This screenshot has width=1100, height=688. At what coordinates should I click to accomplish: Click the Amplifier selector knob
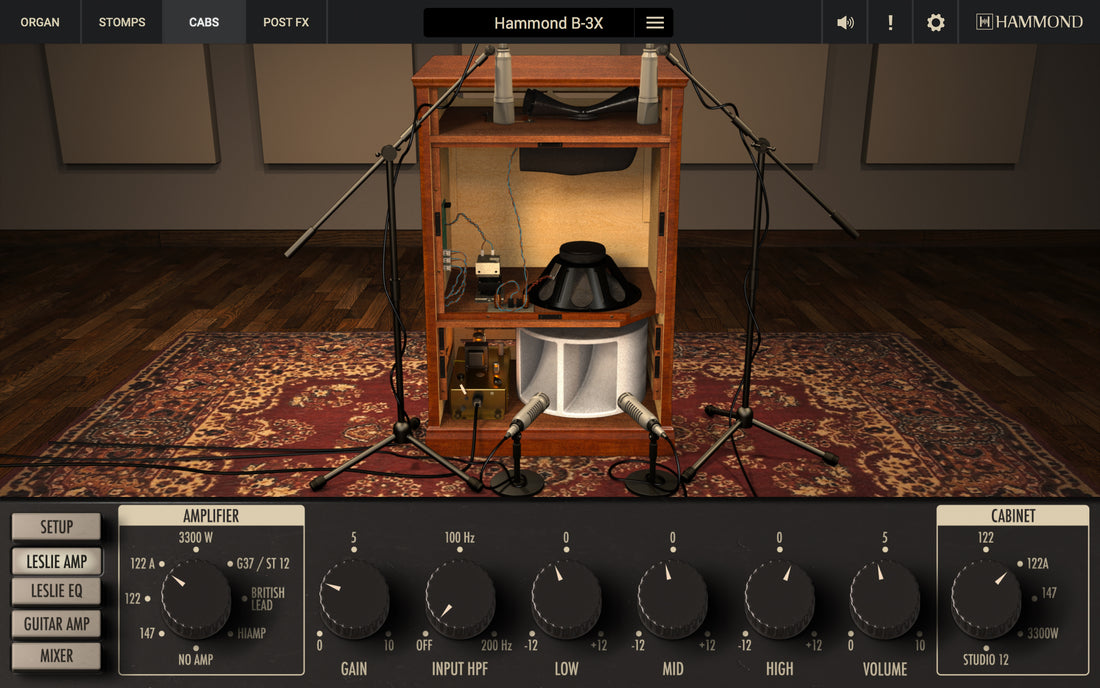[196, 598]
